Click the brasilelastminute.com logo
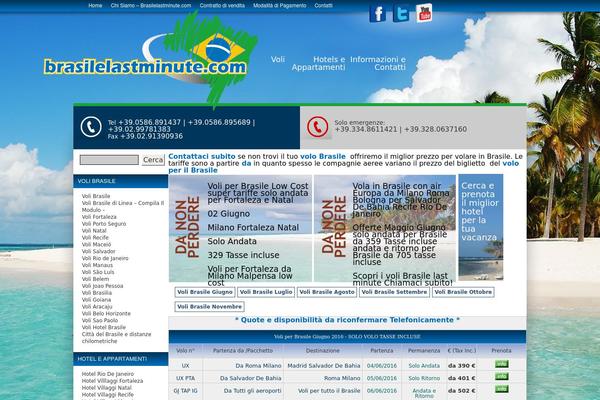Image resolution: width=600 pixels, height=400 pixels. tap(151, 61)
